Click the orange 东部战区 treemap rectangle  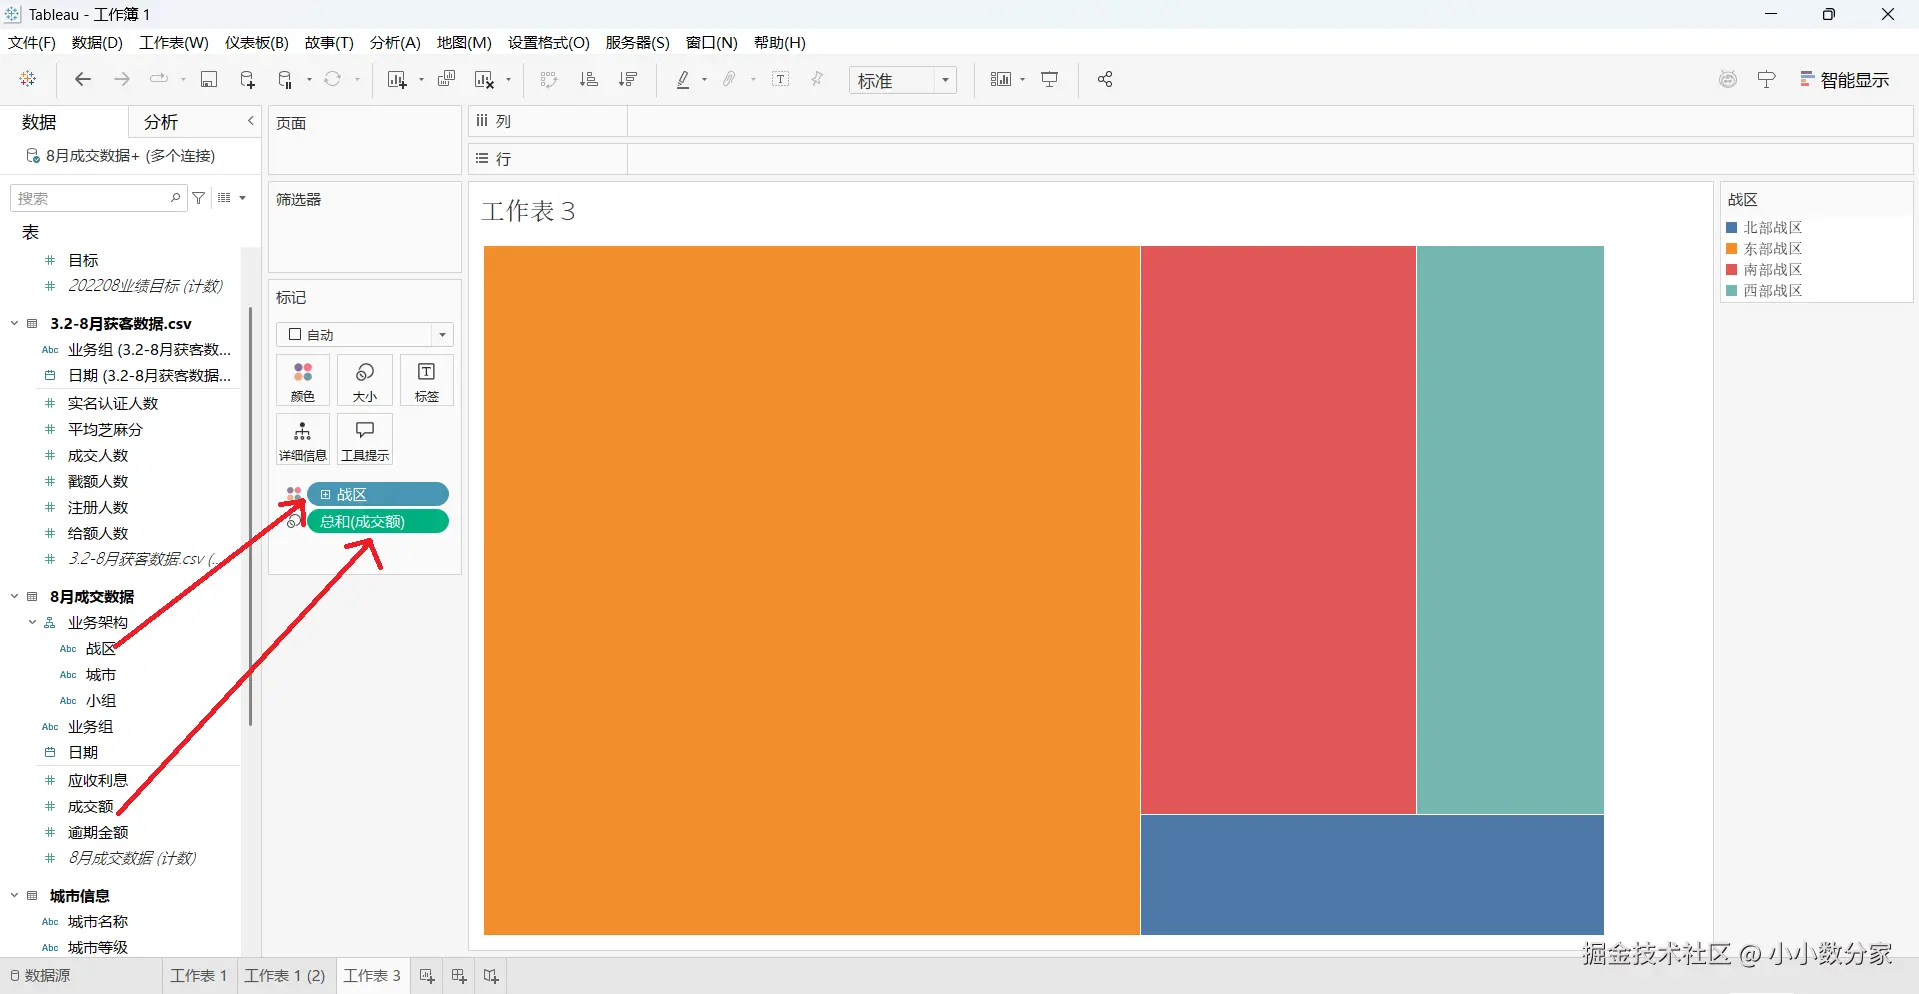click(x=812, y=591)
